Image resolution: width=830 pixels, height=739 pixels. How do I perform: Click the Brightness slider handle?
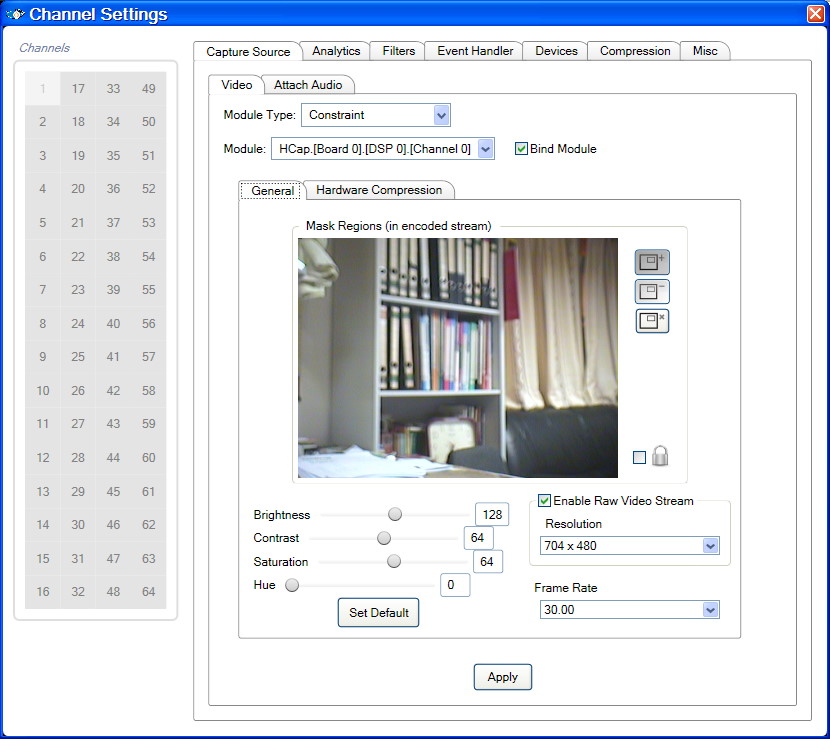[395, 514]
